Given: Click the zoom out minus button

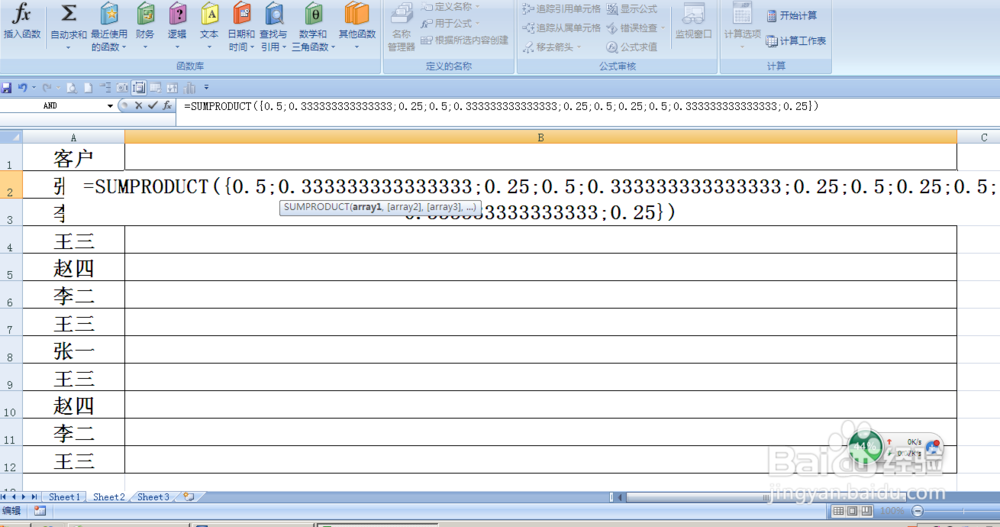Looking at the screenshot, I should tap(917, 511).
